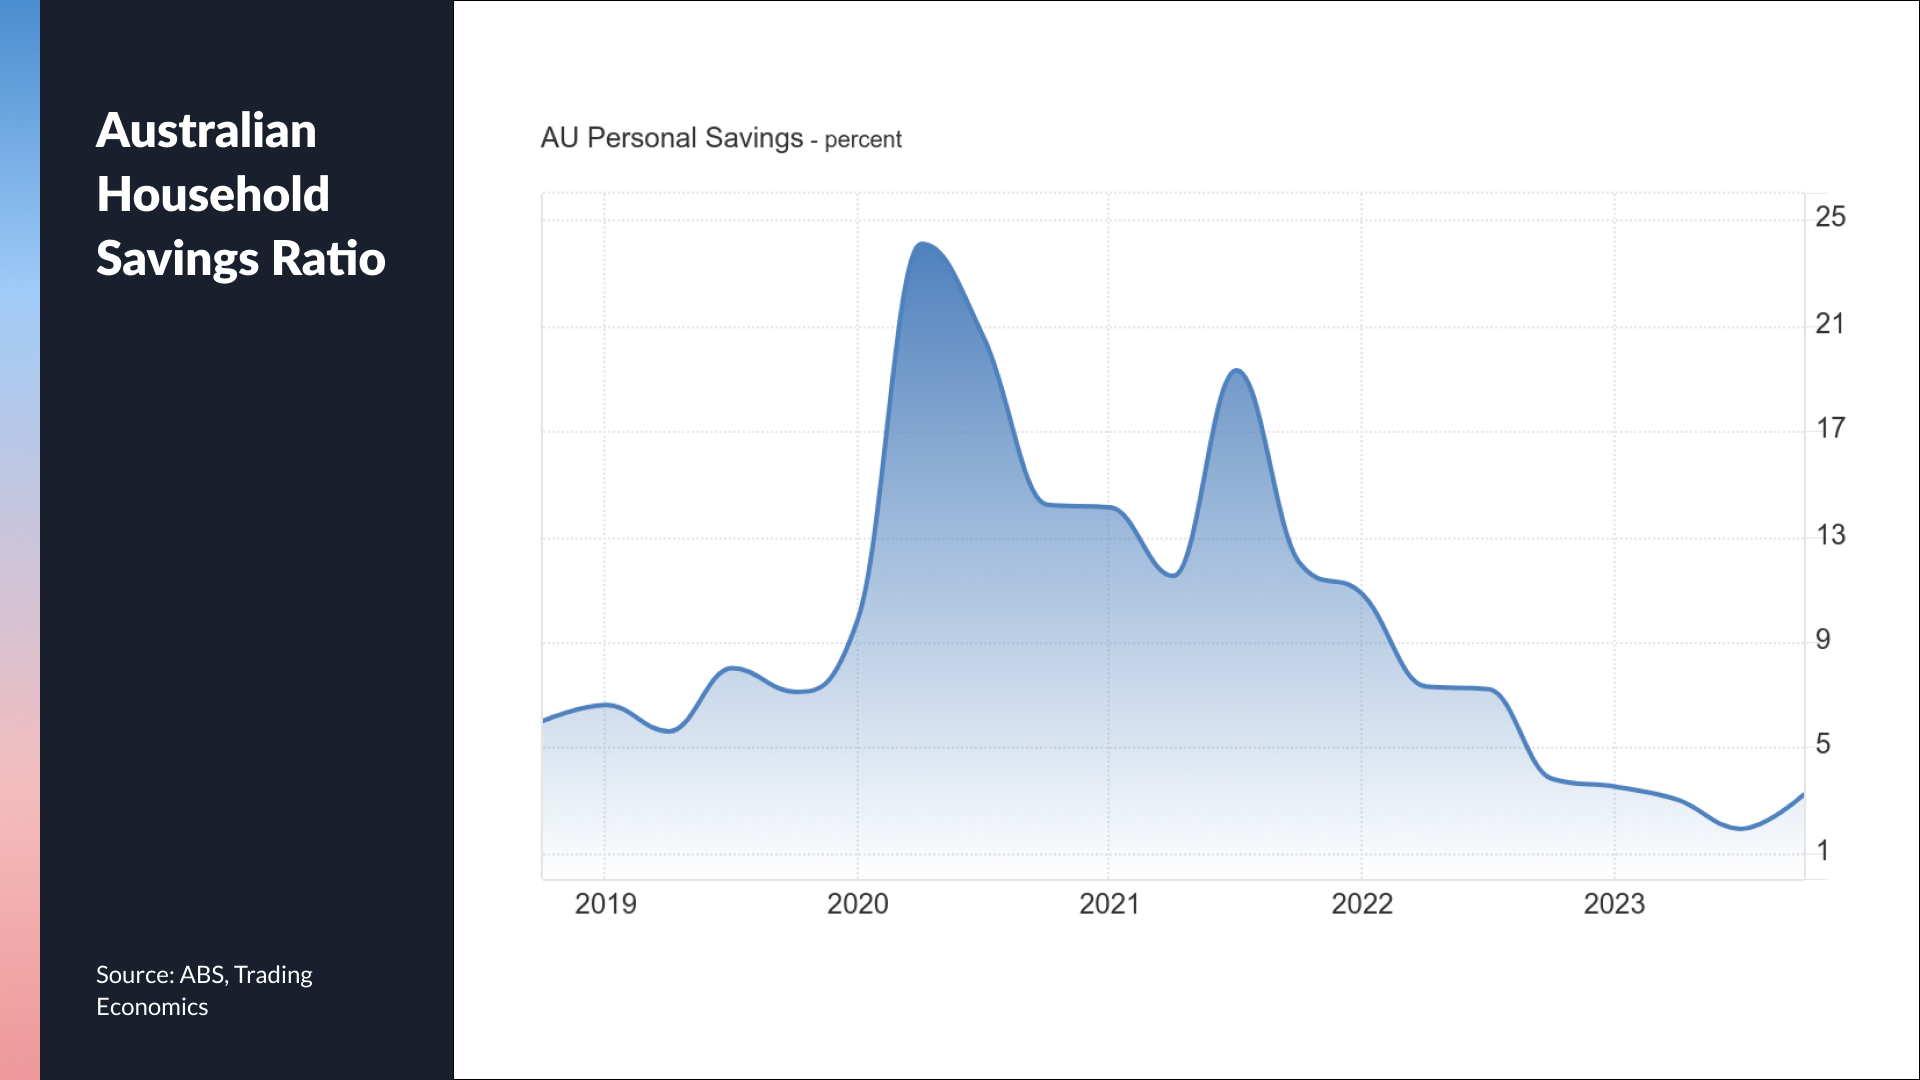Click the 25 y-axis value
The width and height of the screenshot is (1920, 1080).
(1830, 217)
